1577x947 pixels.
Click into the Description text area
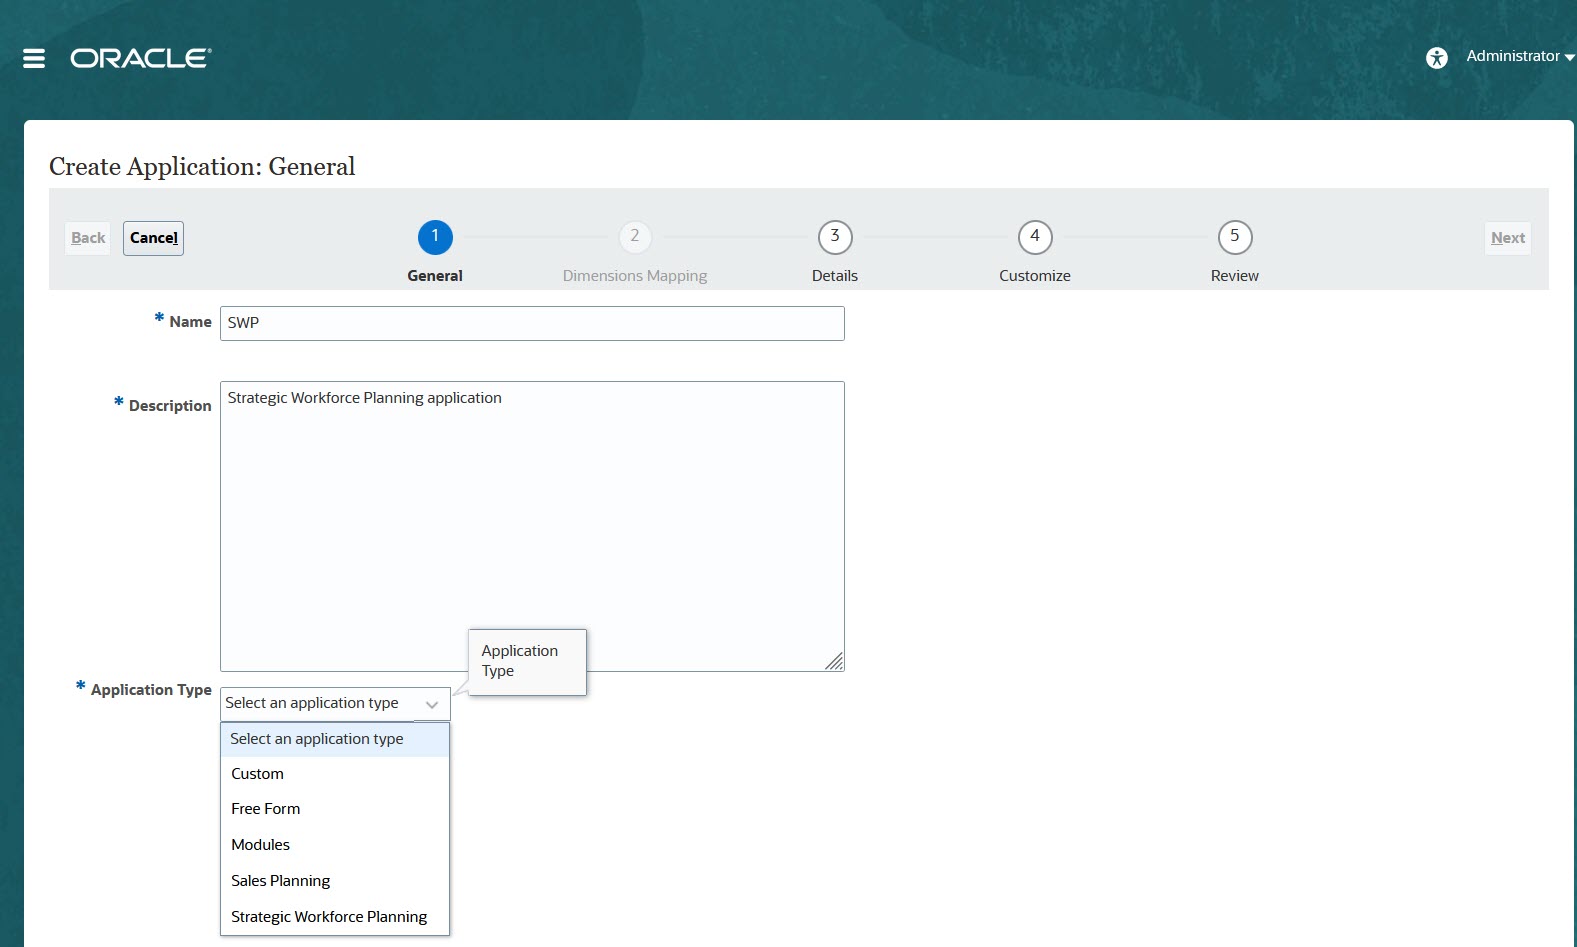[x=532, y=526]
